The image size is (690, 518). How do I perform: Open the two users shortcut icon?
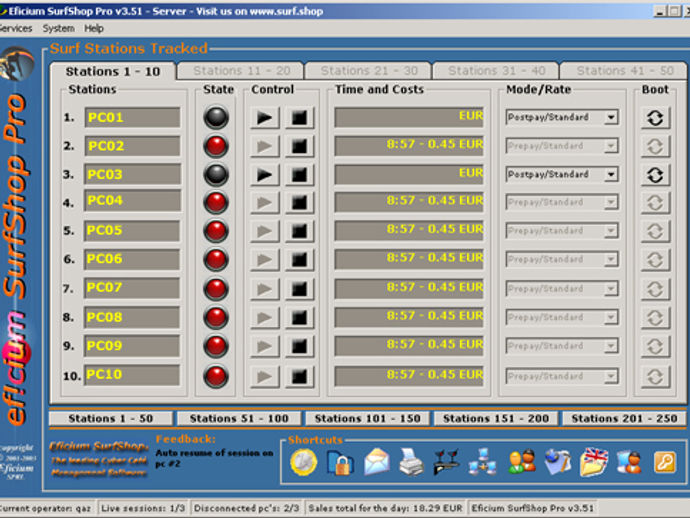point(522,462)
